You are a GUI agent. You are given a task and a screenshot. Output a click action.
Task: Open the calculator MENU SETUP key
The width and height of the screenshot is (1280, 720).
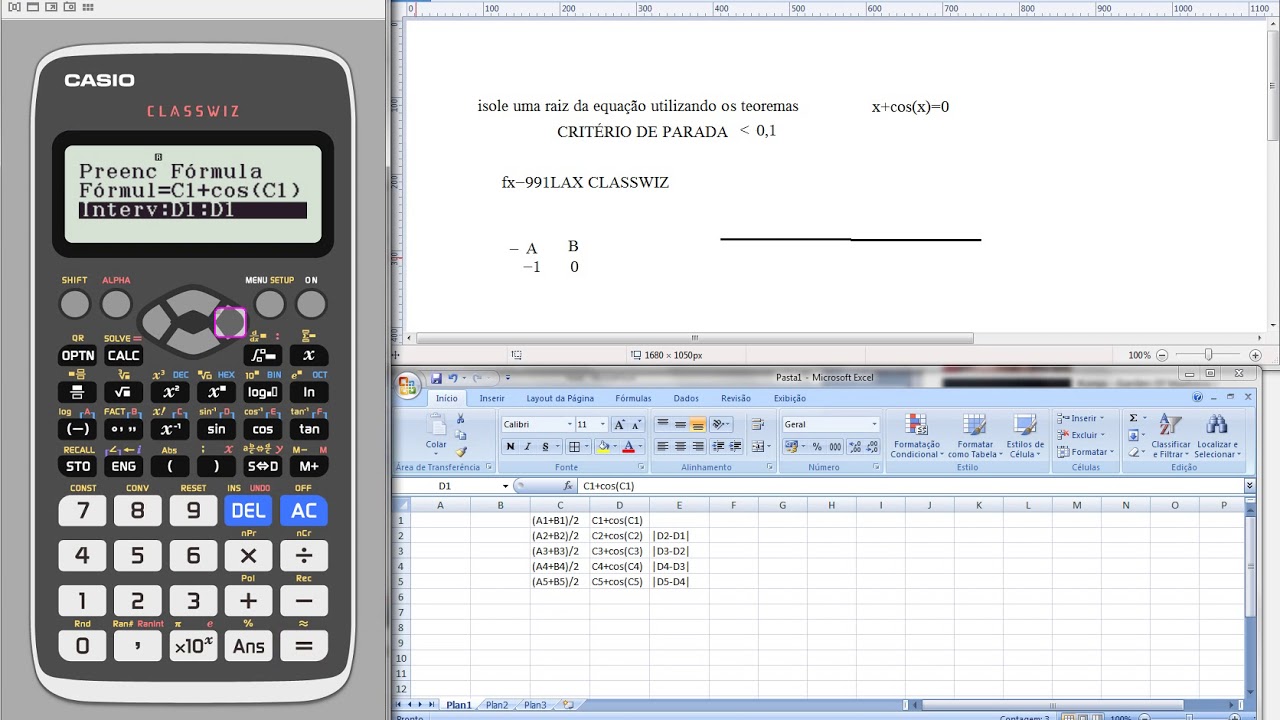(x=270, y=304)
